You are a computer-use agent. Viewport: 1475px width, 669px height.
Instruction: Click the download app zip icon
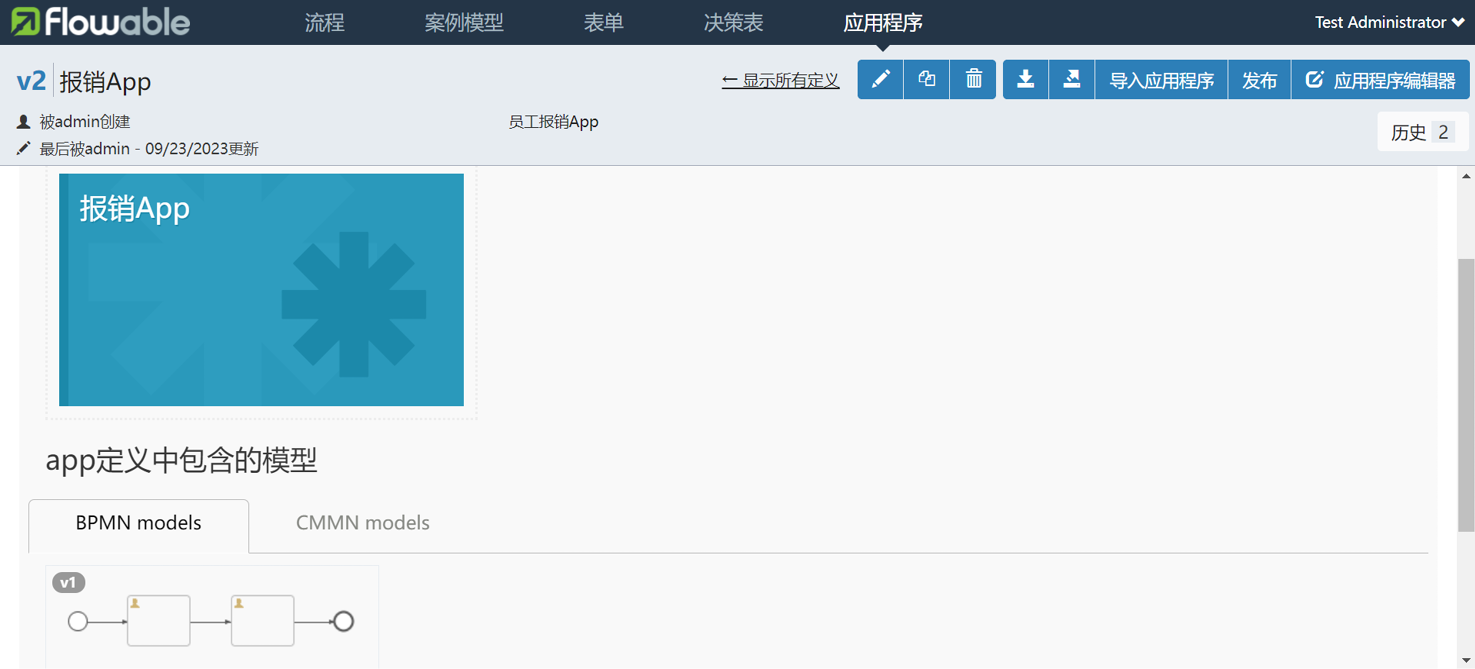point(1025,80)
